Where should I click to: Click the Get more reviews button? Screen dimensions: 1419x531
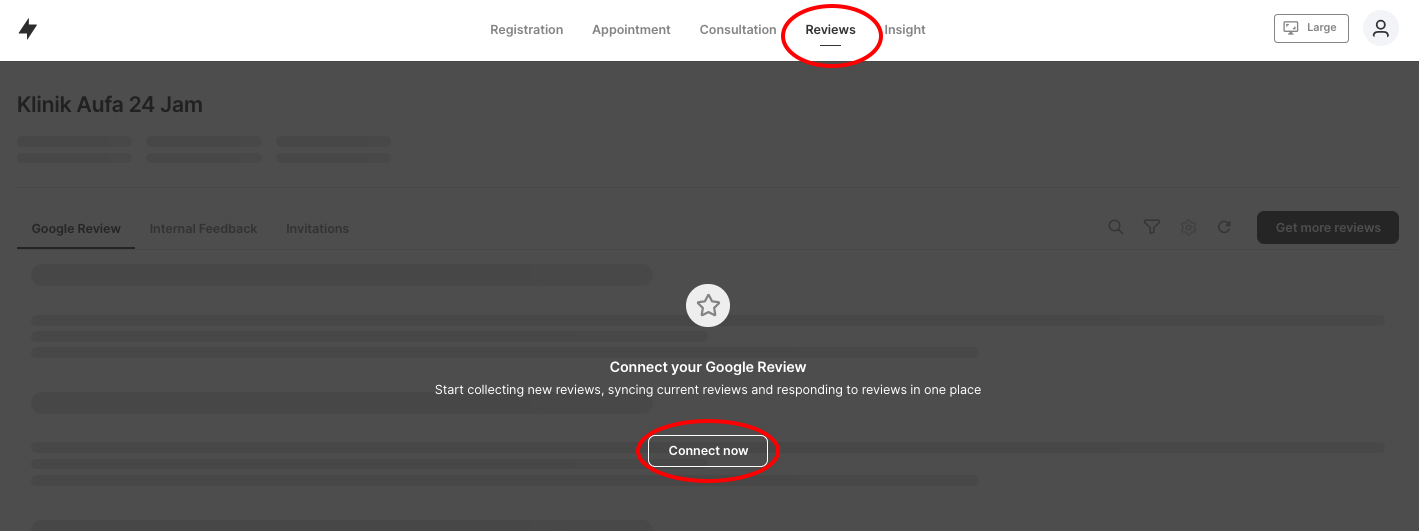pos(1328,228)
